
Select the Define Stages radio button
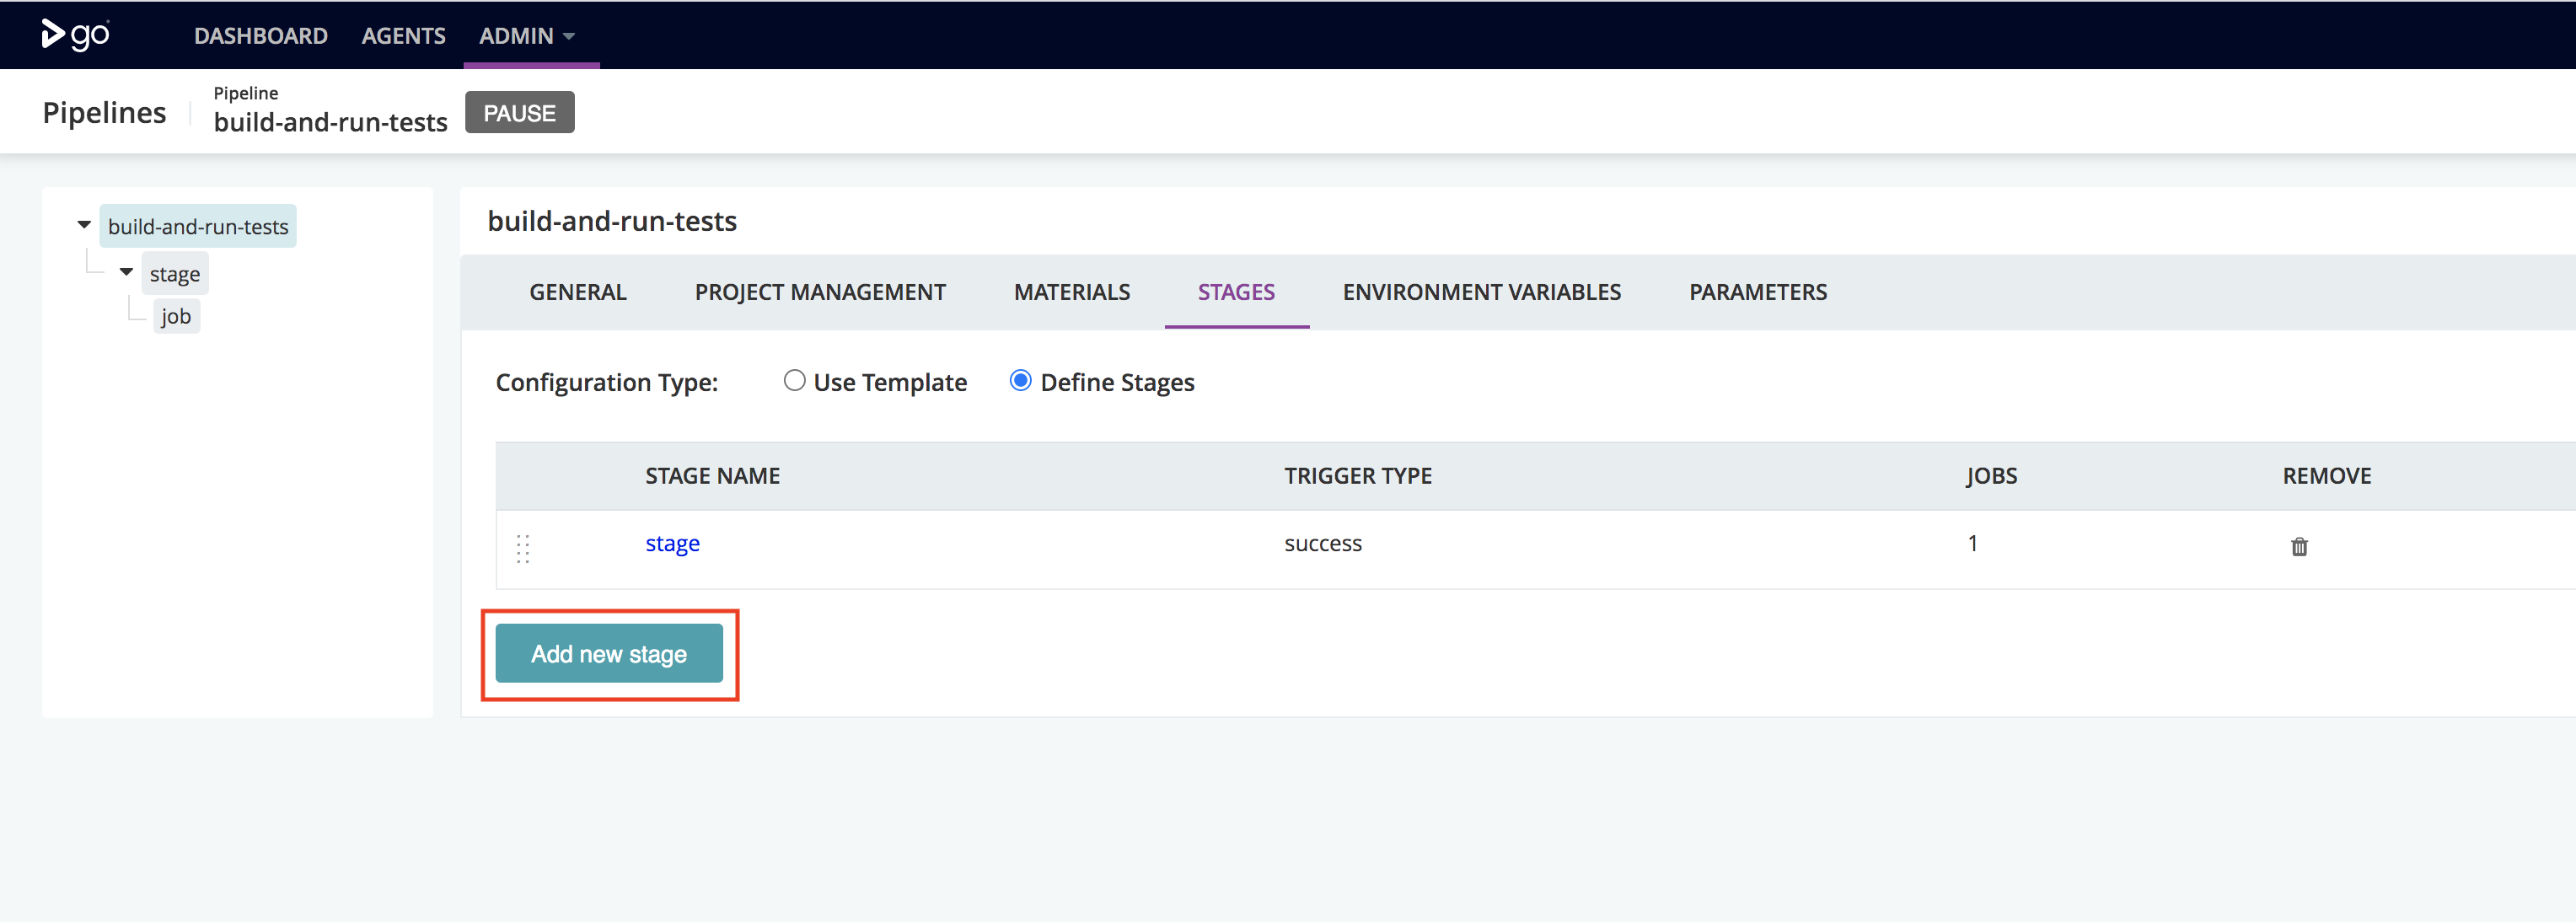coord(1020,381)
